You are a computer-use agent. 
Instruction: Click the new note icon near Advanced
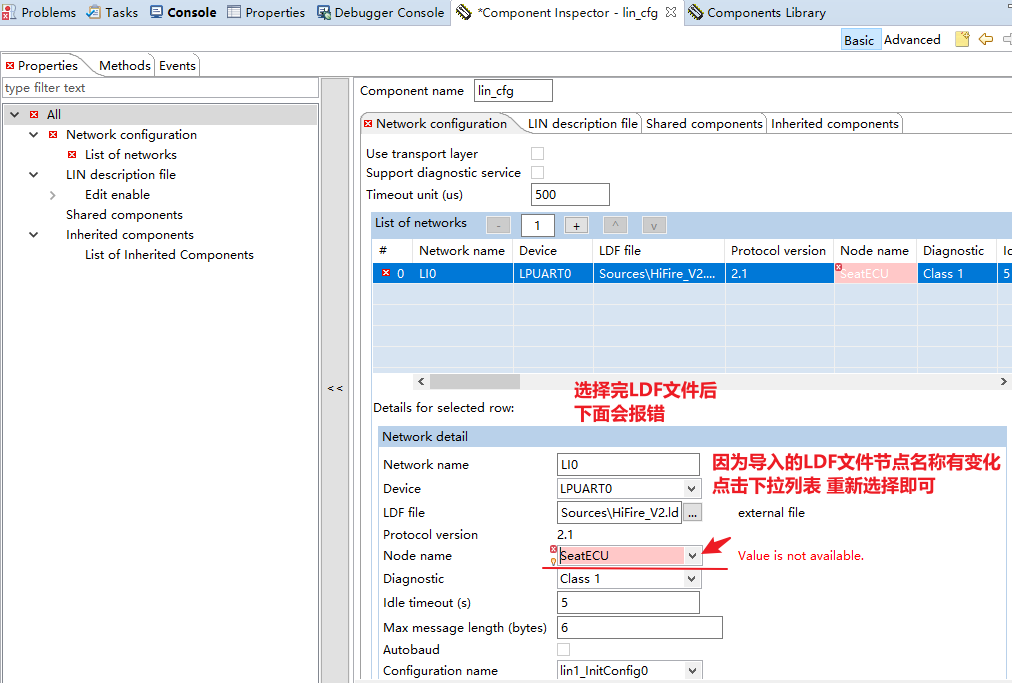[x=961, y=39]
